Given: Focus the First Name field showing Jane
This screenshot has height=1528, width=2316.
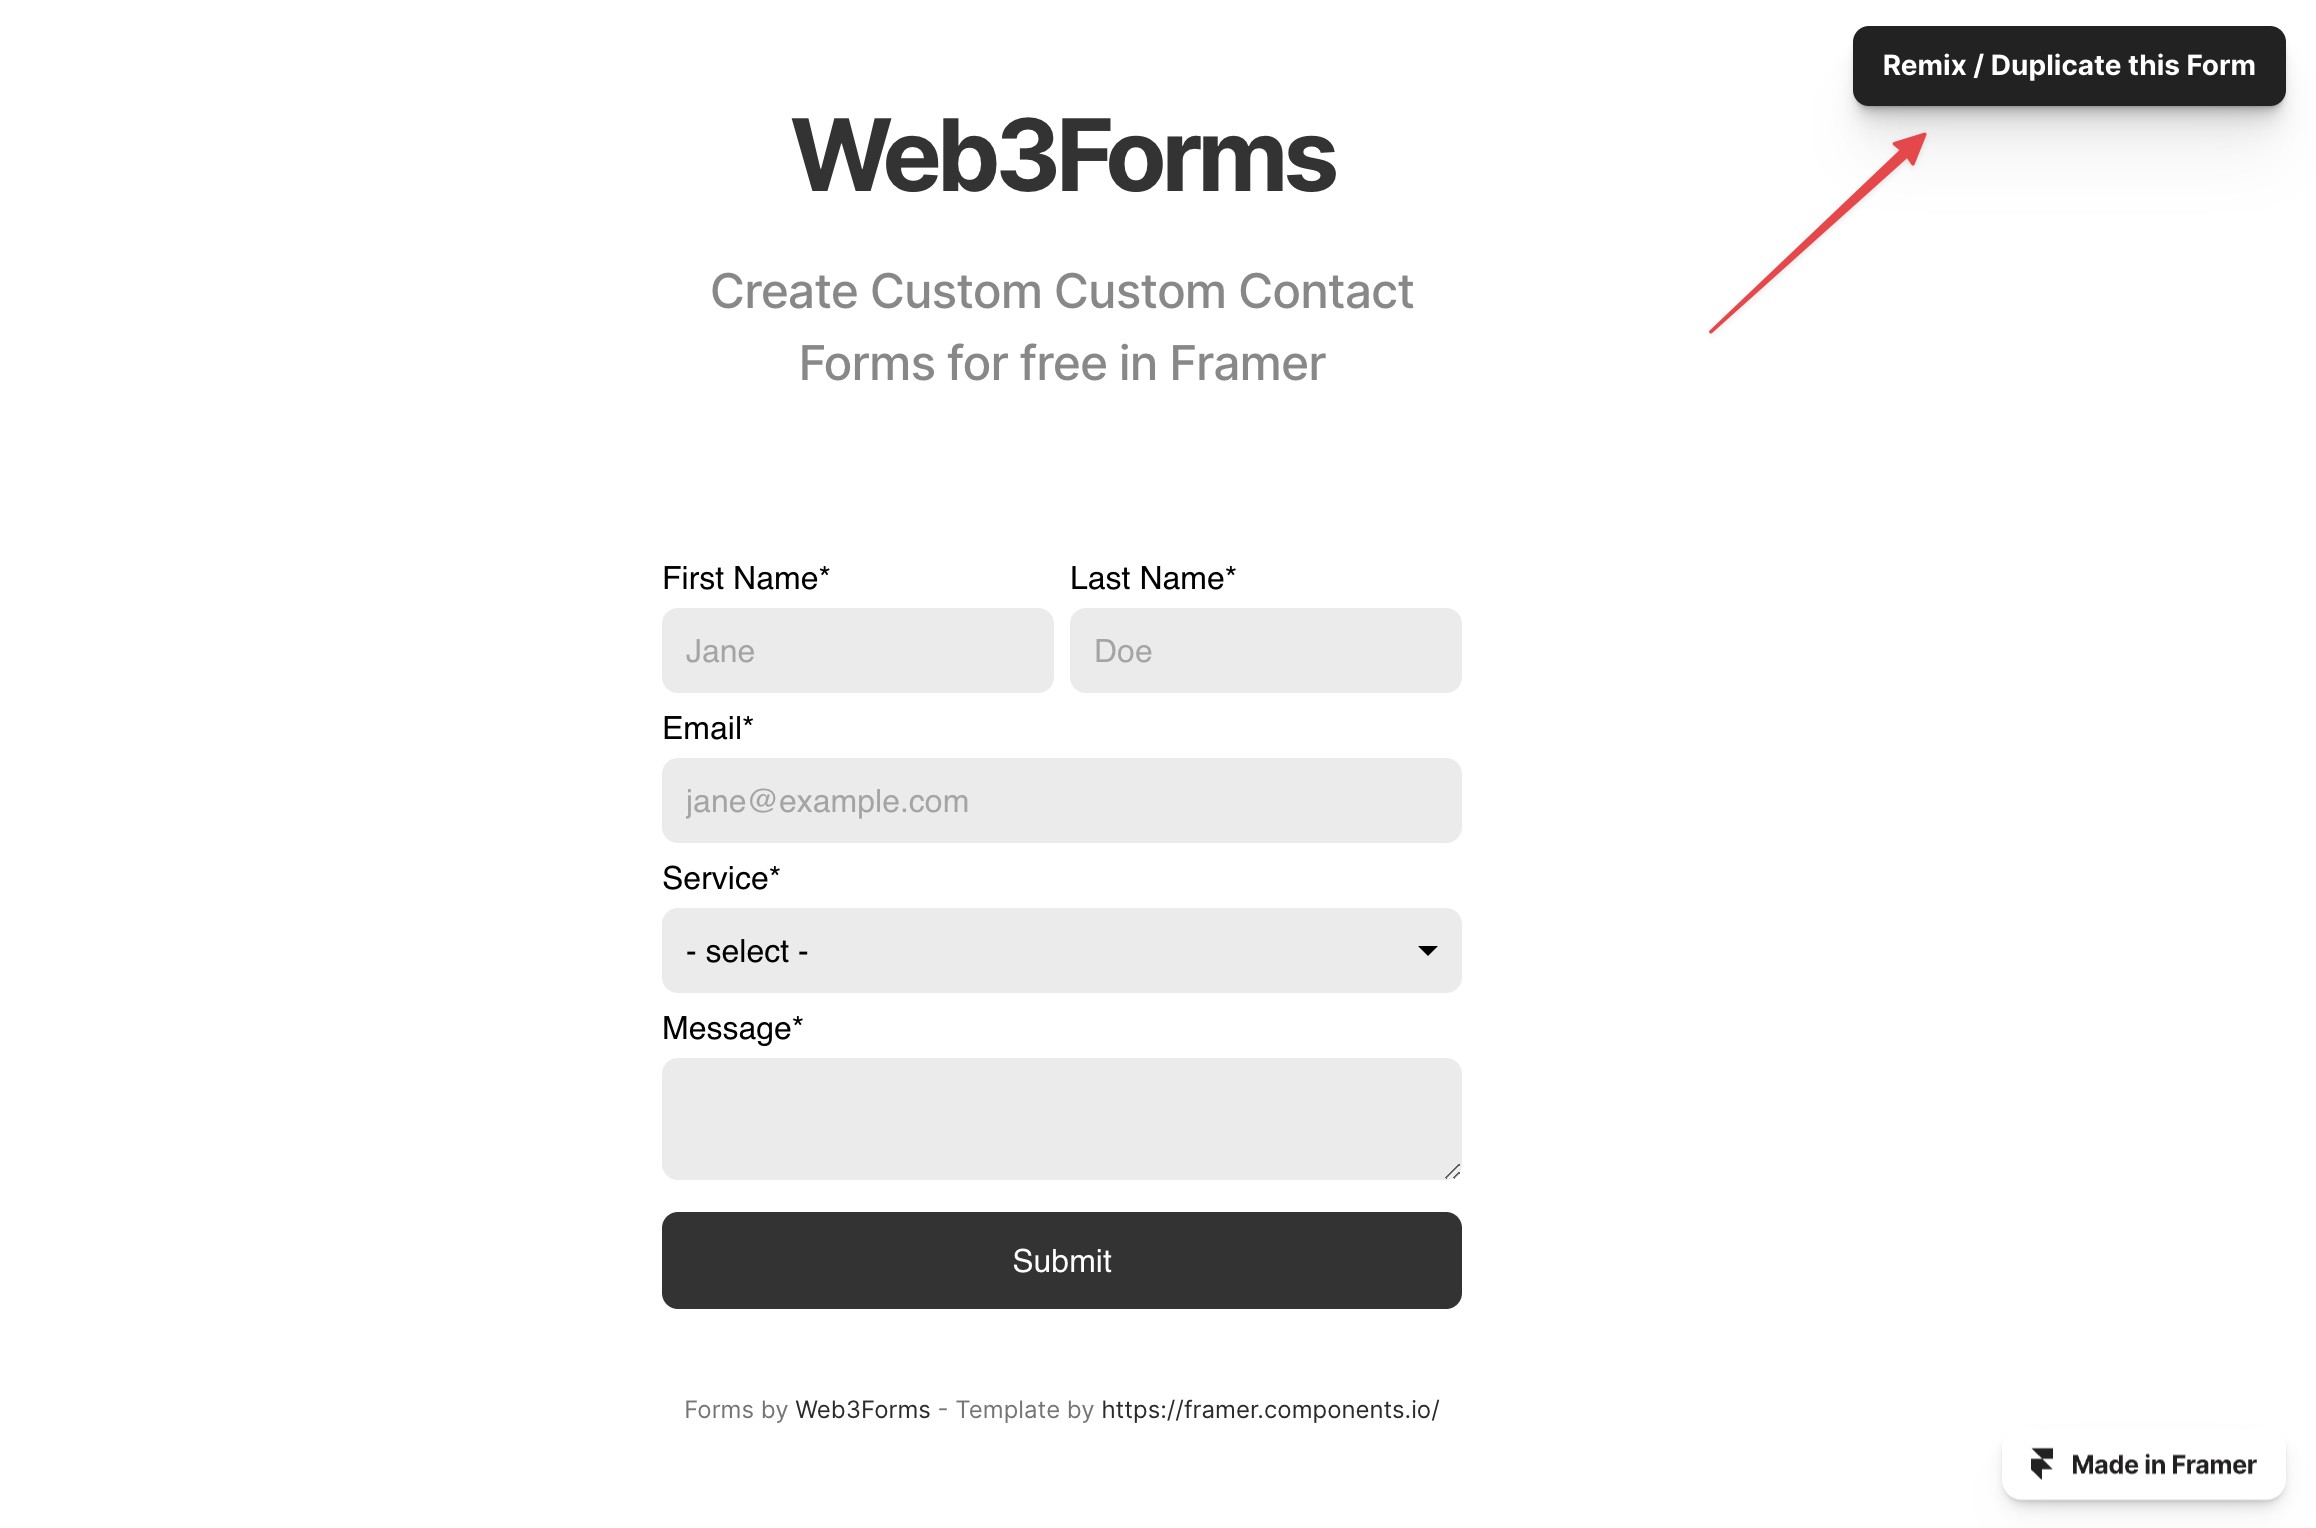Looking at the screenshot, I should (x=858, y=651).
